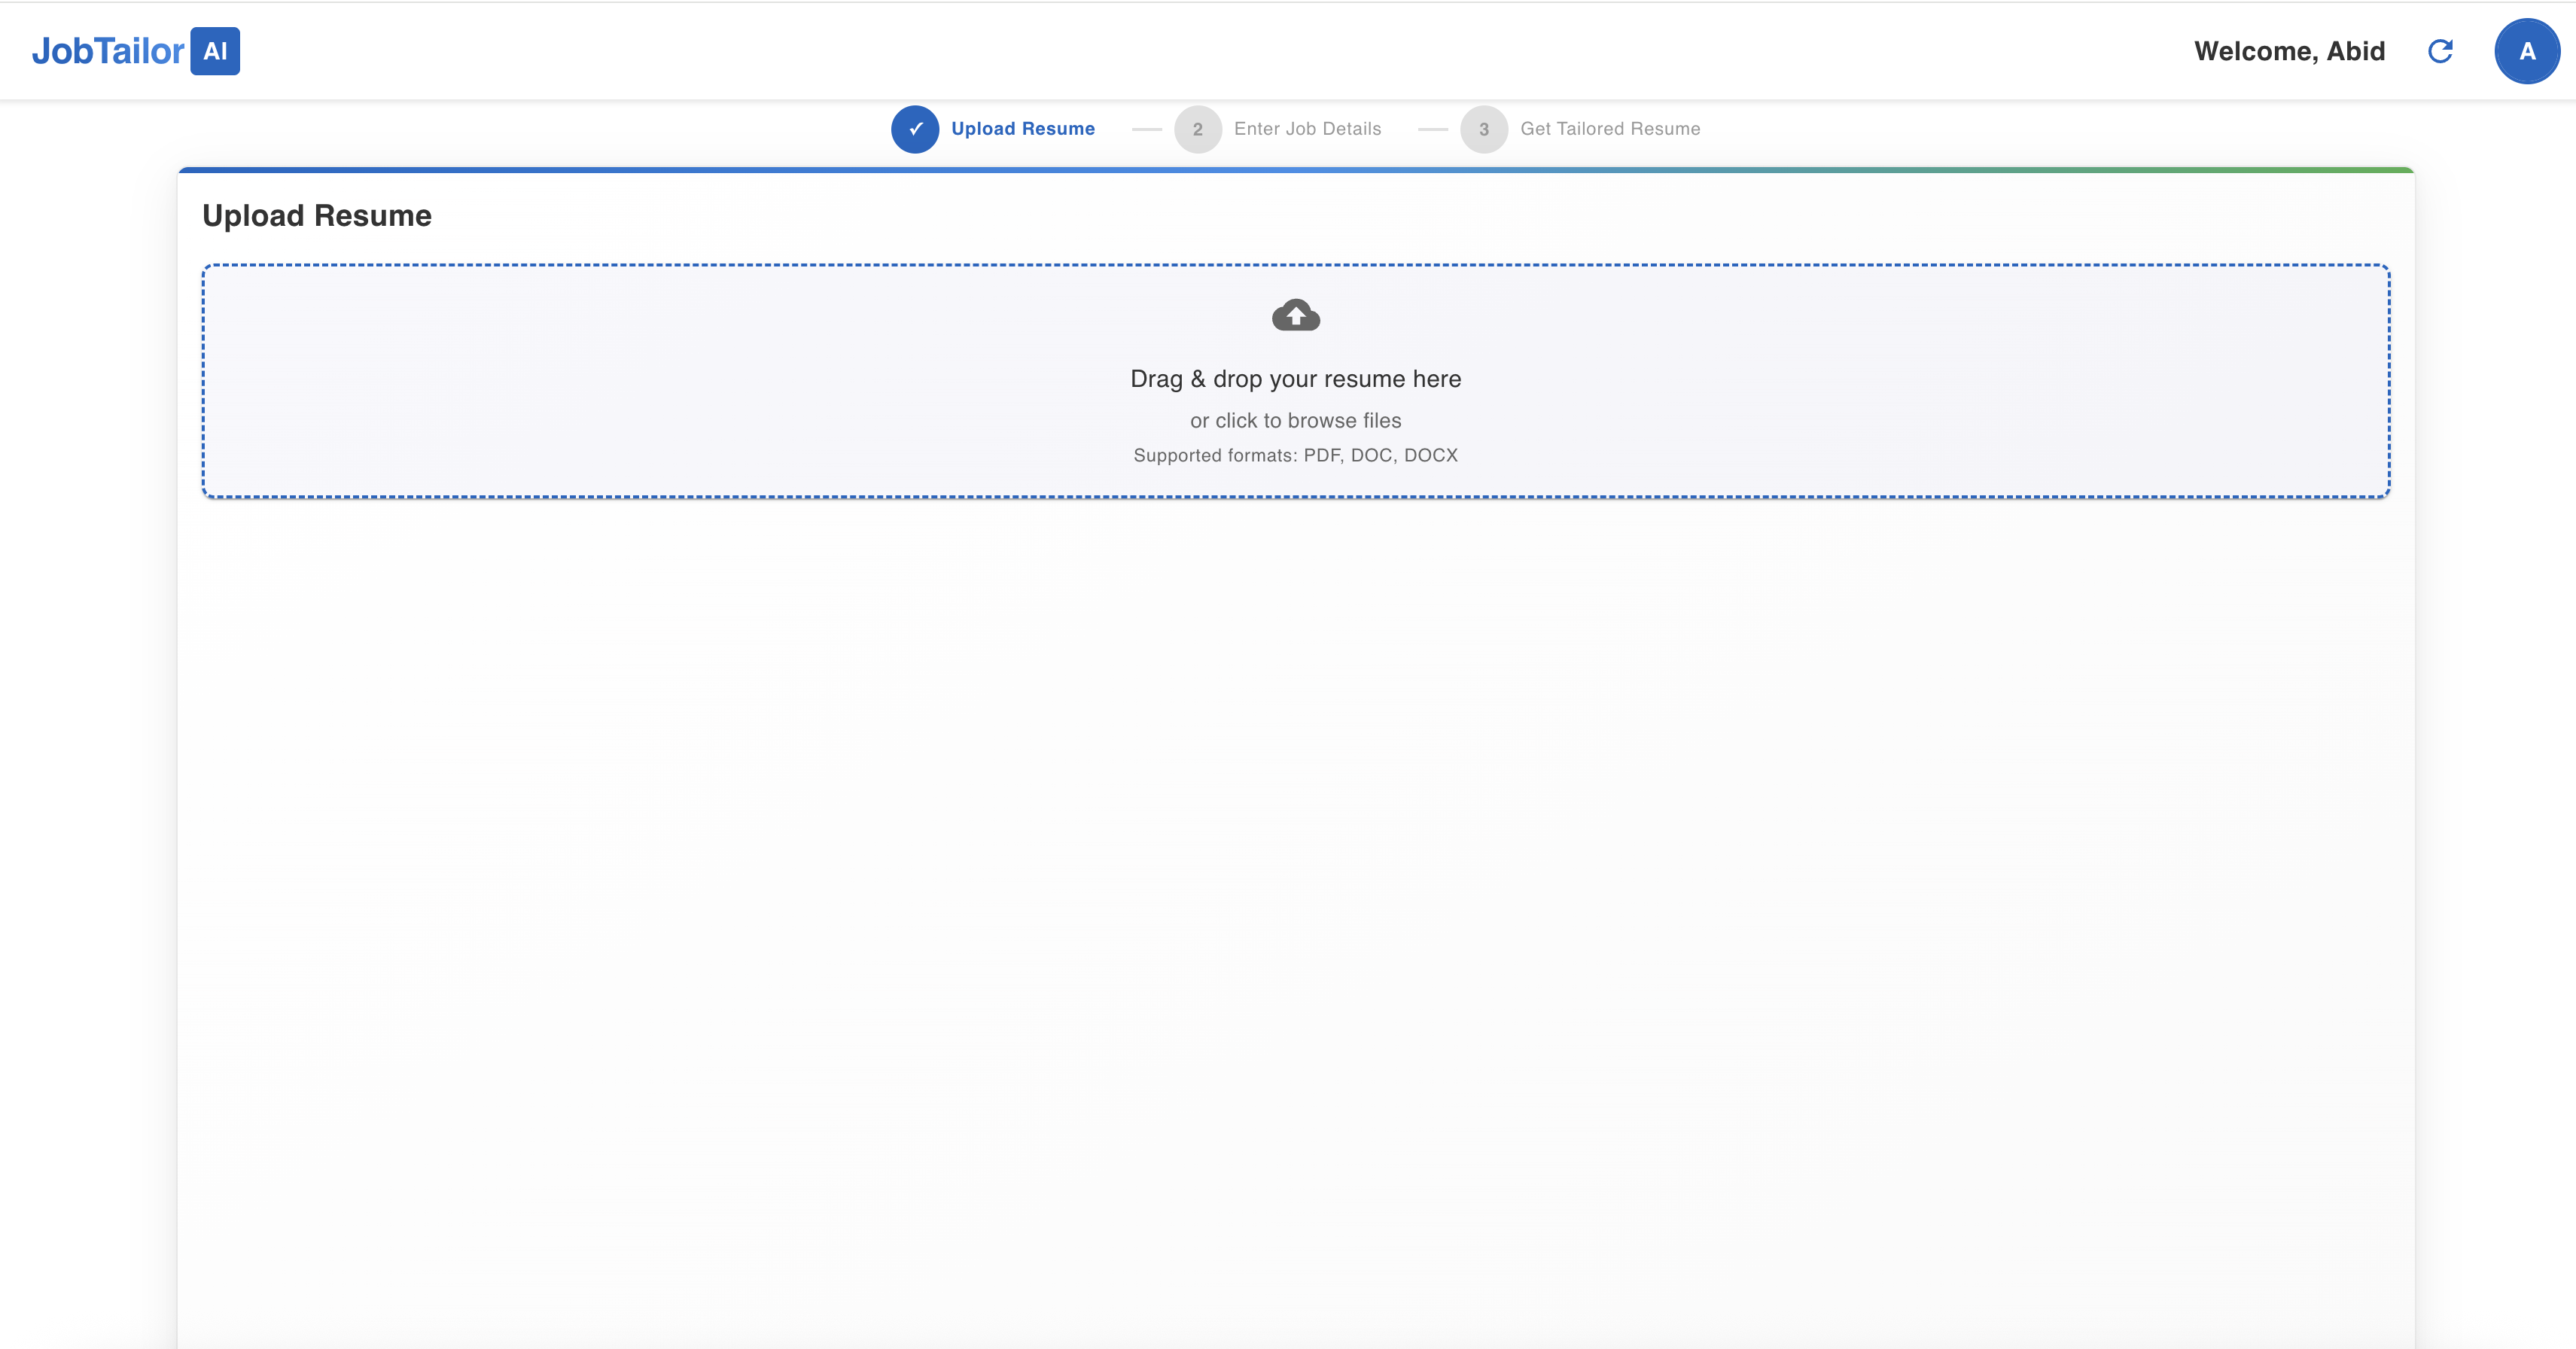Click the refresh icon in header
2576x1349 pixels.
[2440, 51]
